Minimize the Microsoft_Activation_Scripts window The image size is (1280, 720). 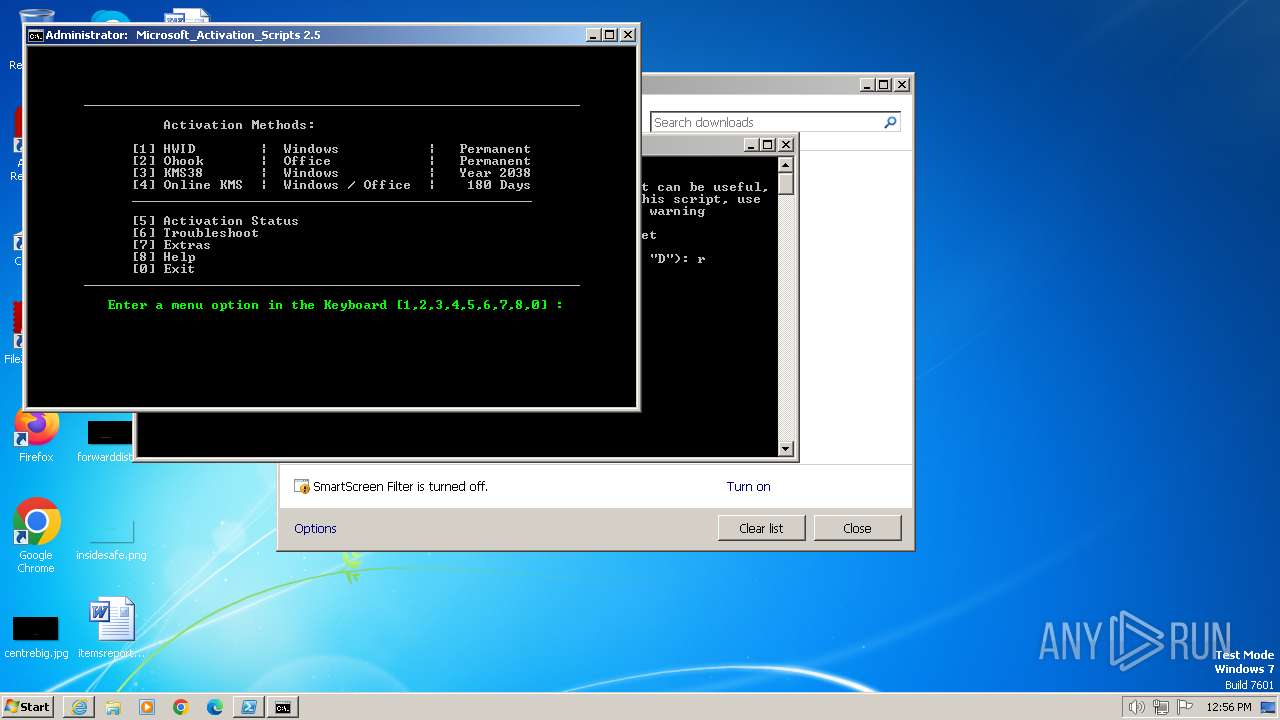pos(593,35)
